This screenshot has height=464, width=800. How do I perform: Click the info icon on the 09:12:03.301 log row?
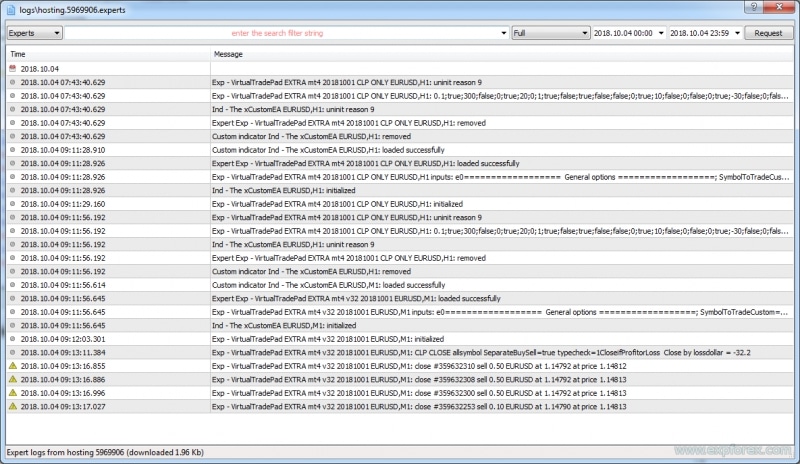11,338
